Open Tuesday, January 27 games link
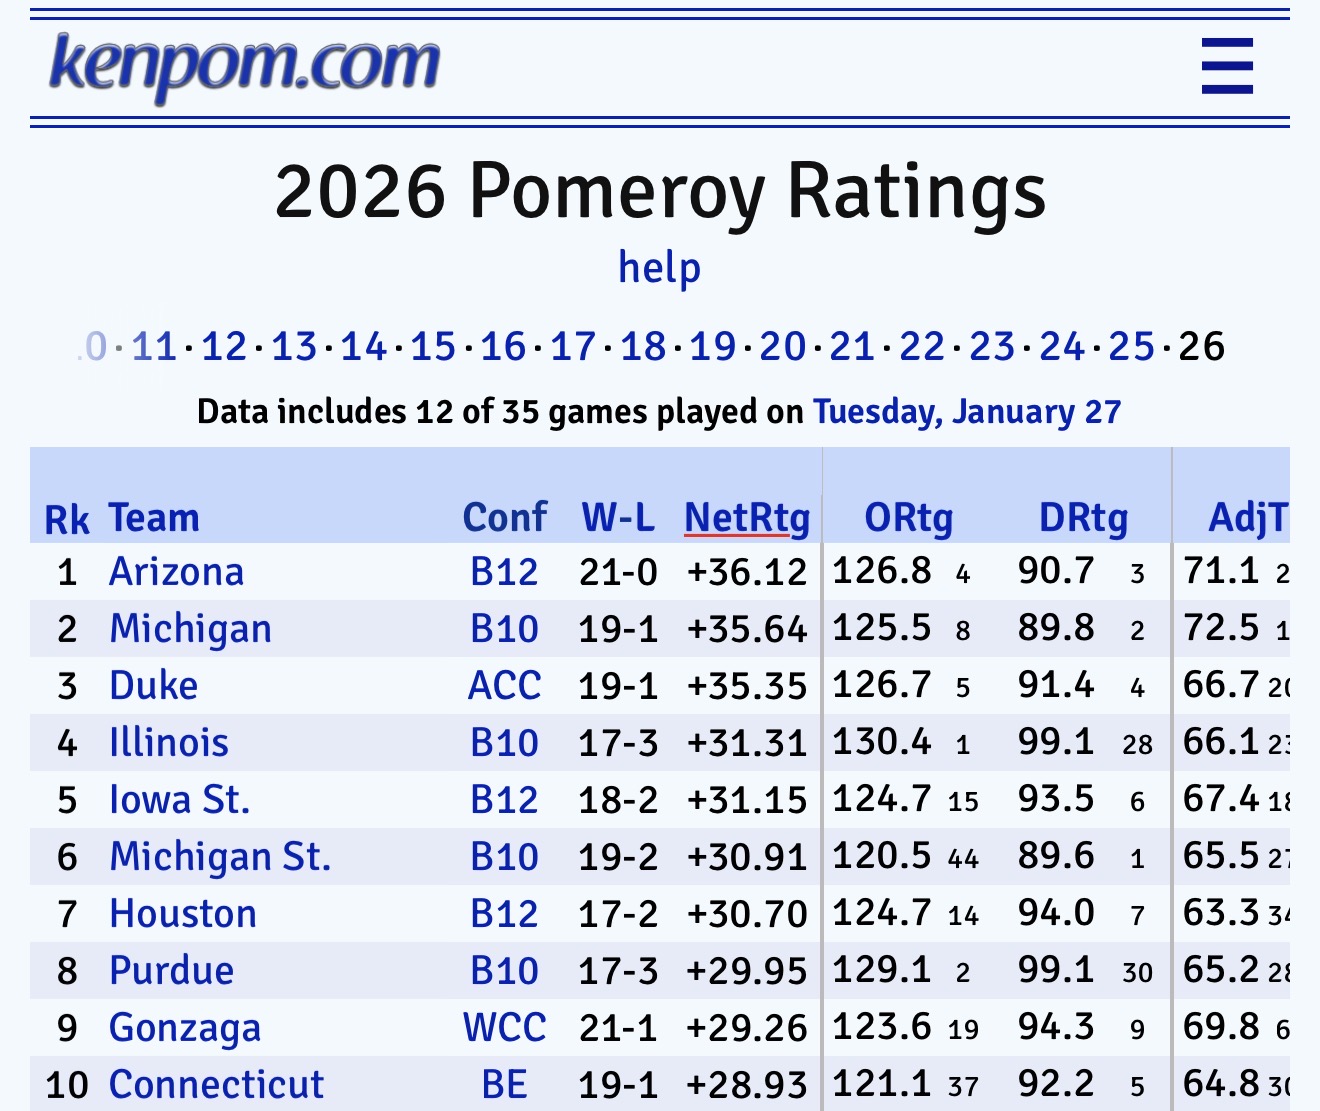The image size is (1320, 1111). click(966, 412)
